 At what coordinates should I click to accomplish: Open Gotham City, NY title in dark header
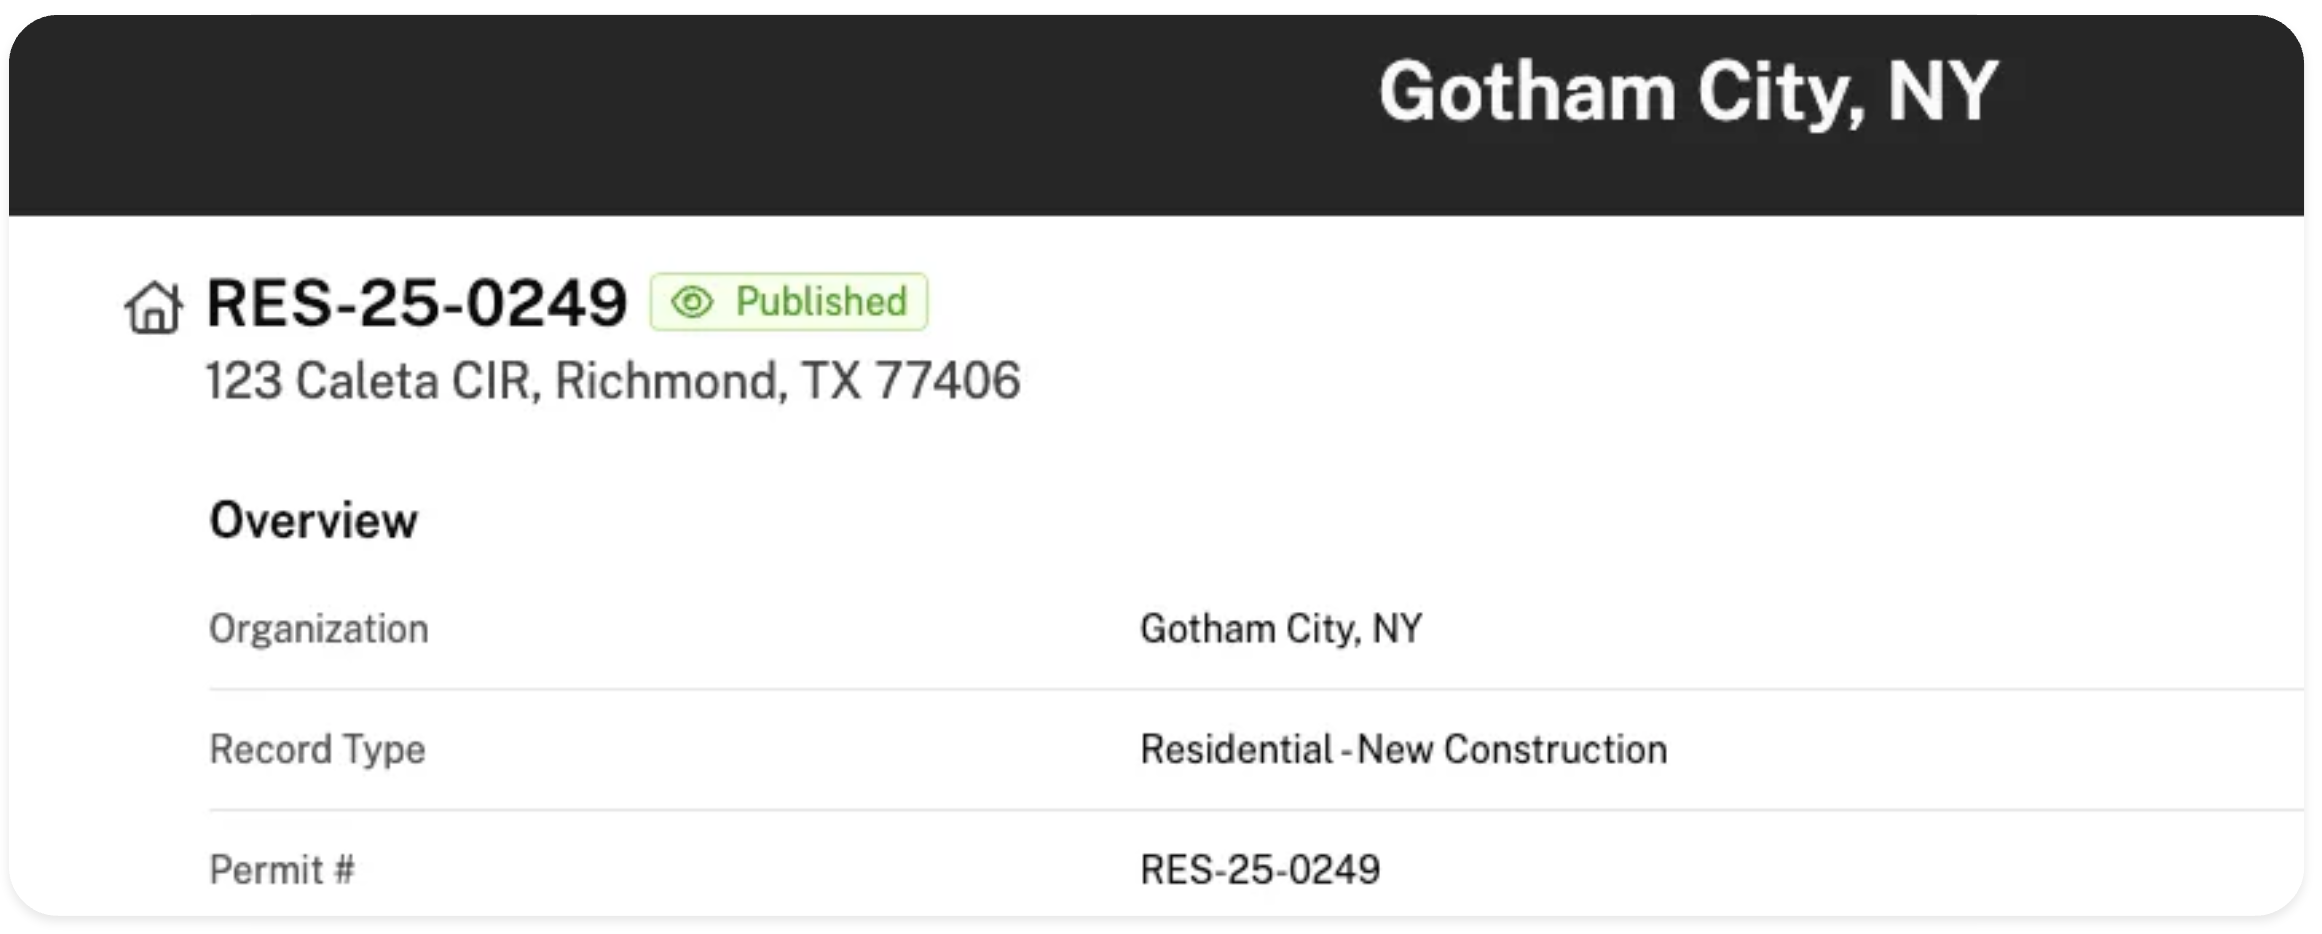(1688, 92)
